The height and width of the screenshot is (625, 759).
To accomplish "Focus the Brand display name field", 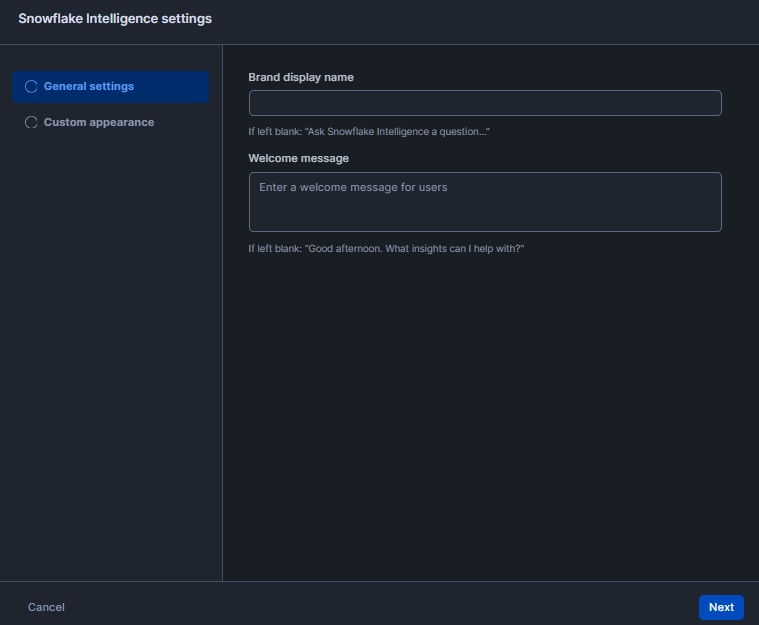I will point(485,103).
